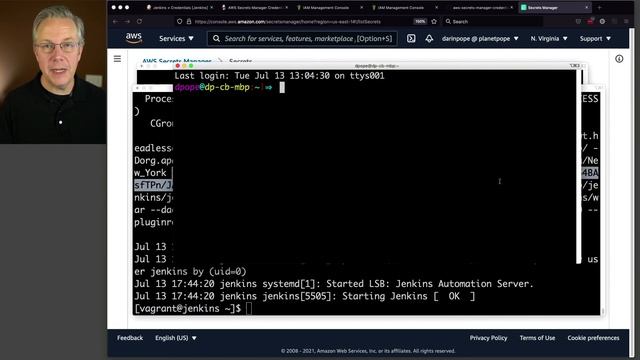Click the 'Last login: Tue Jul 13' line

[279, 76]
